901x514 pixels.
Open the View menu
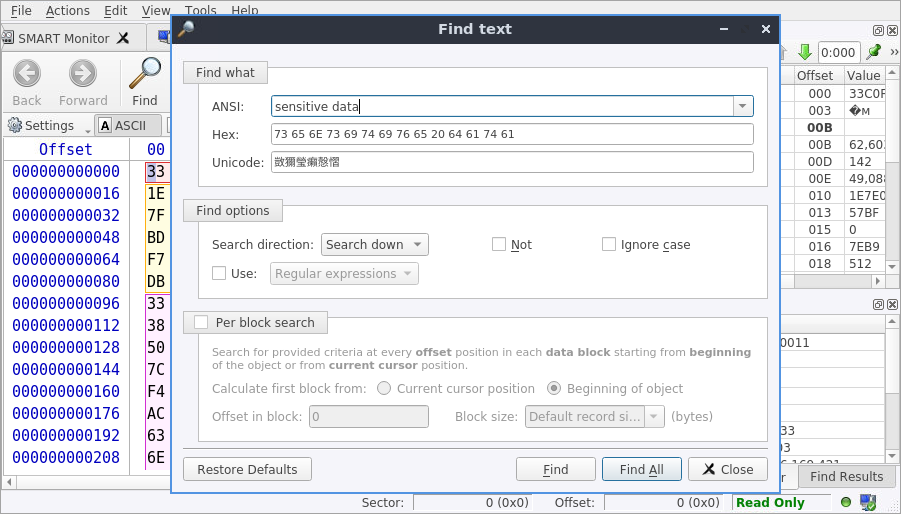(156, 10)
